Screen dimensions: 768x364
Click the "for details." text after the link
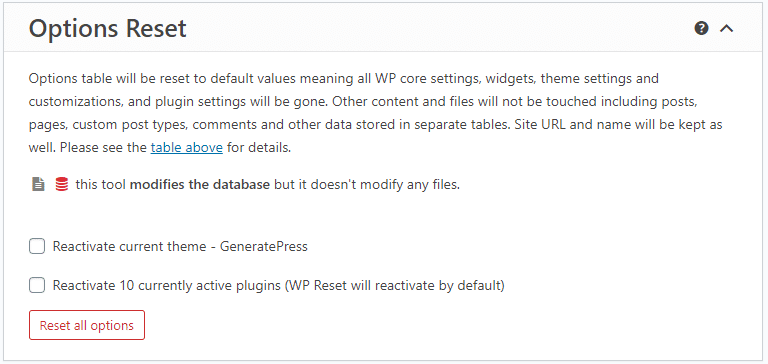pos(259,147)
